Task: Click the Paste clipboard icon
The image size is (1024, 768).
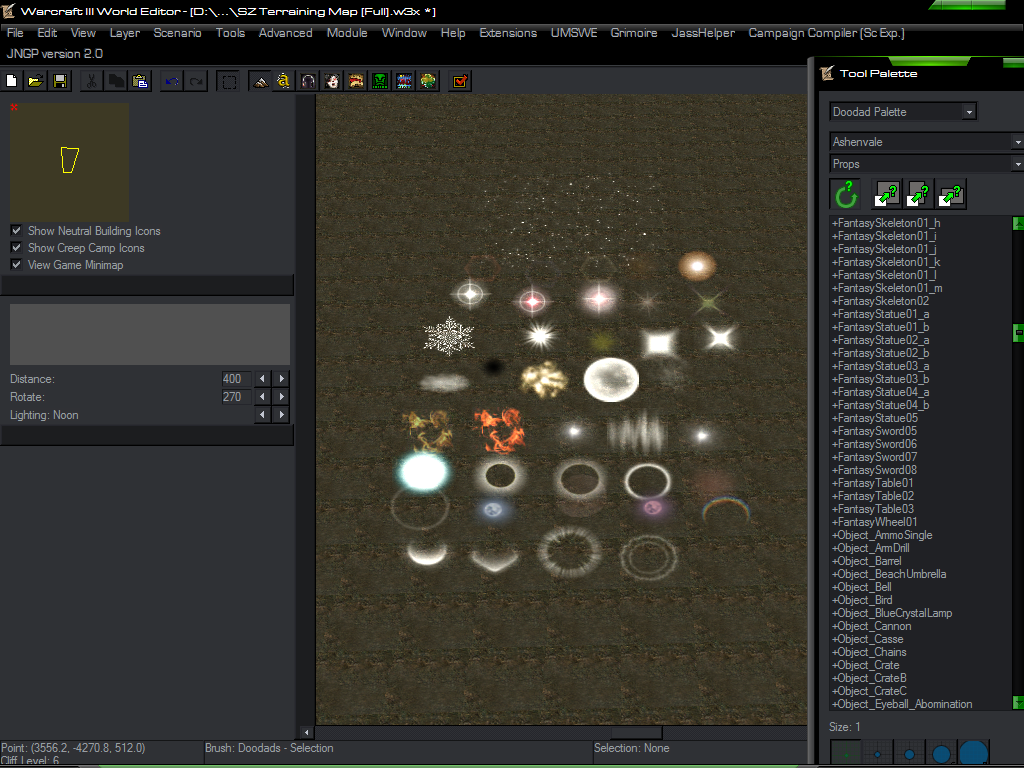Action: pyautogui.click(x=140, y=81)
